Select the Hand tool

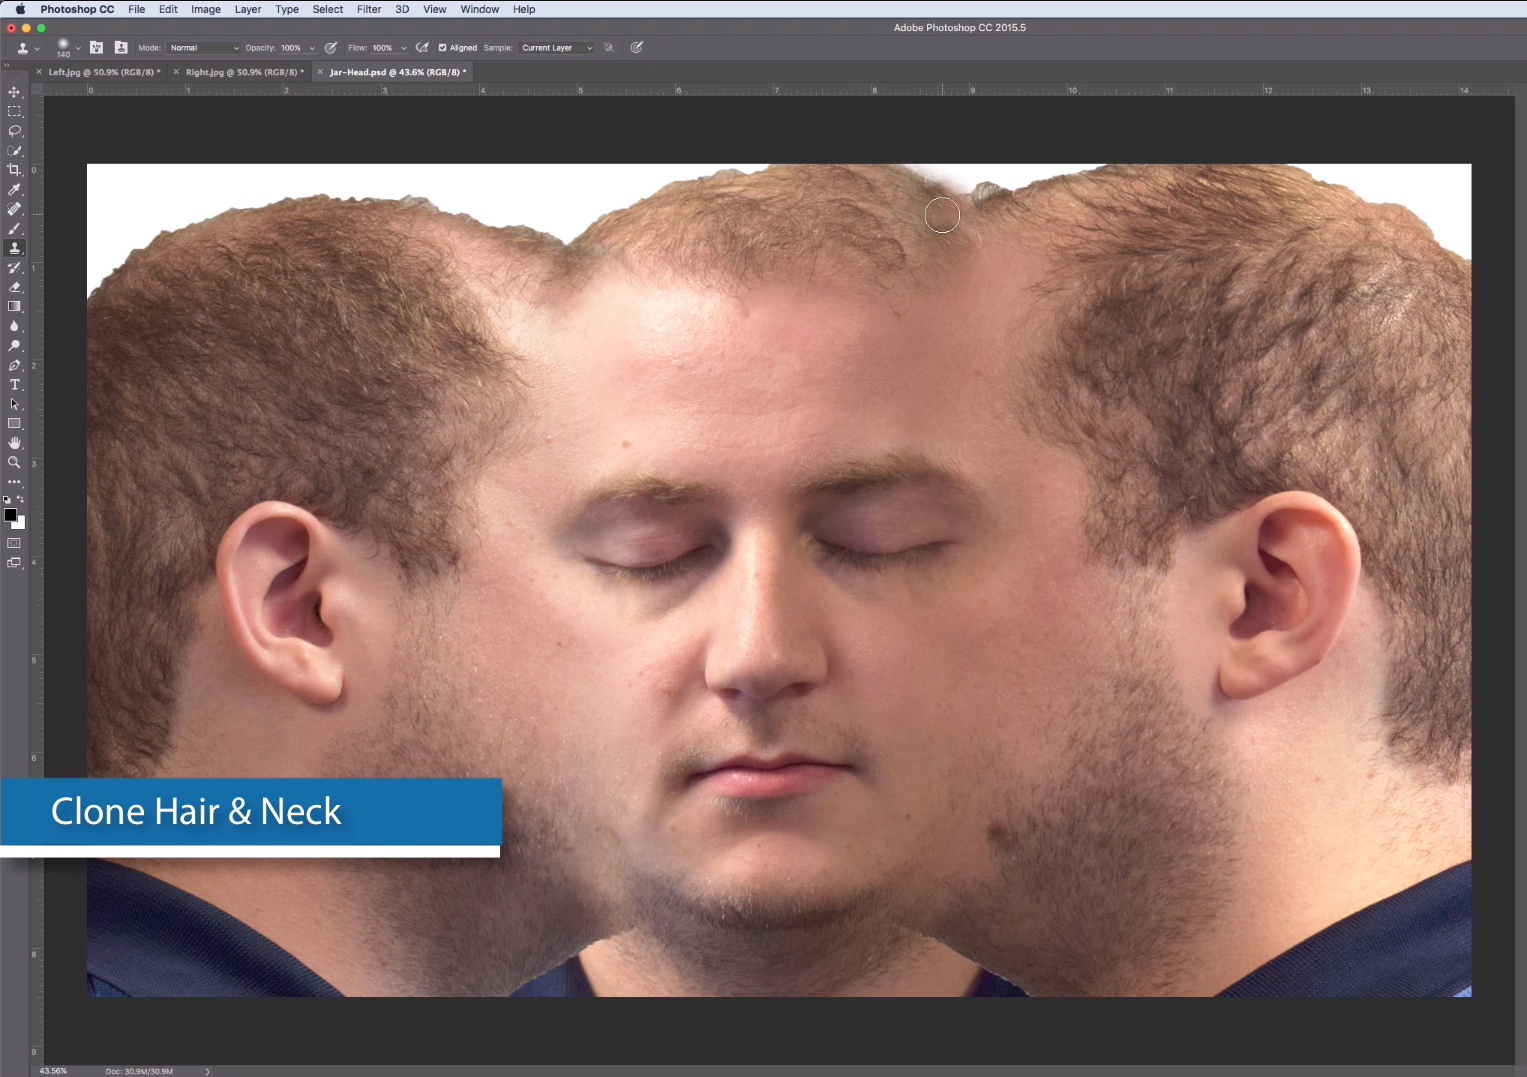tap(14, 442)
